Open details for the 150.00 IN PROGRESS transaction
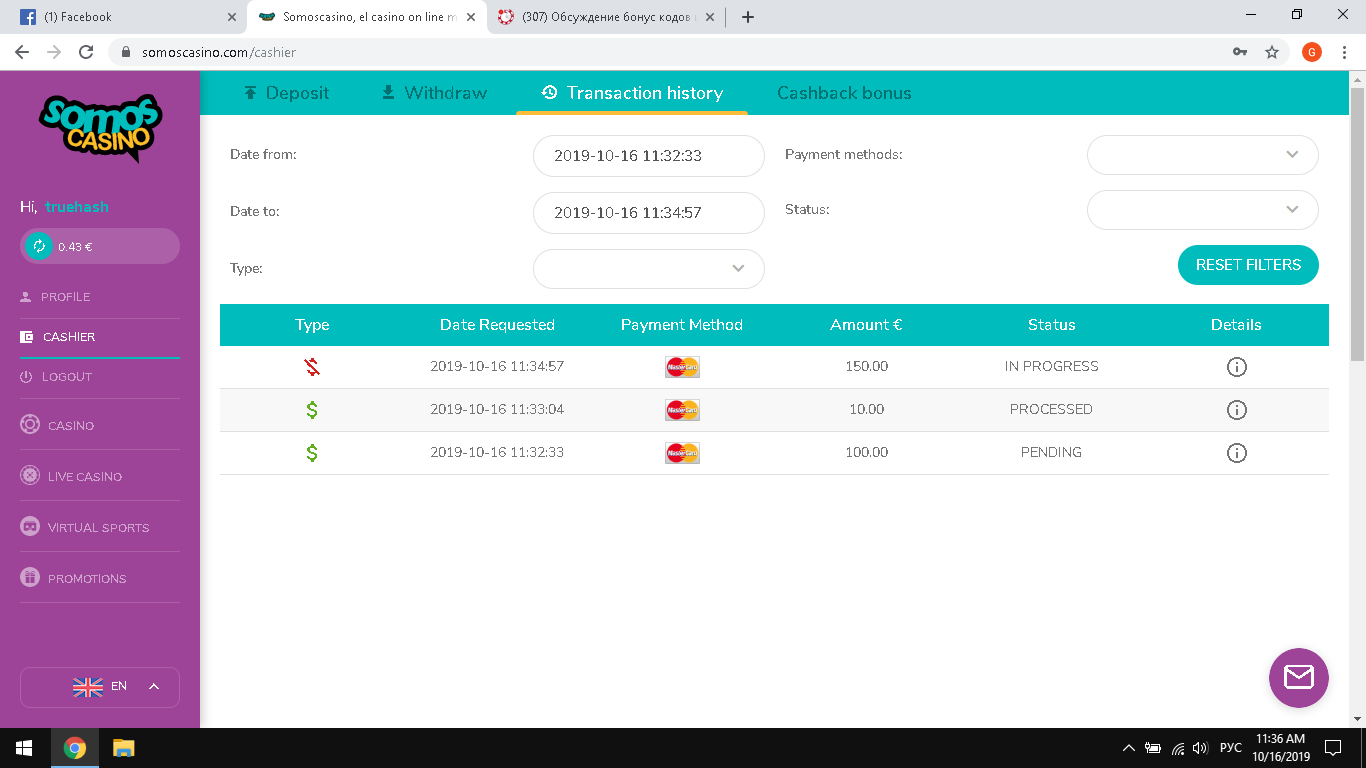This screenshot has width=1366, height=768. pyautogui.click(x=1236, y=367)
